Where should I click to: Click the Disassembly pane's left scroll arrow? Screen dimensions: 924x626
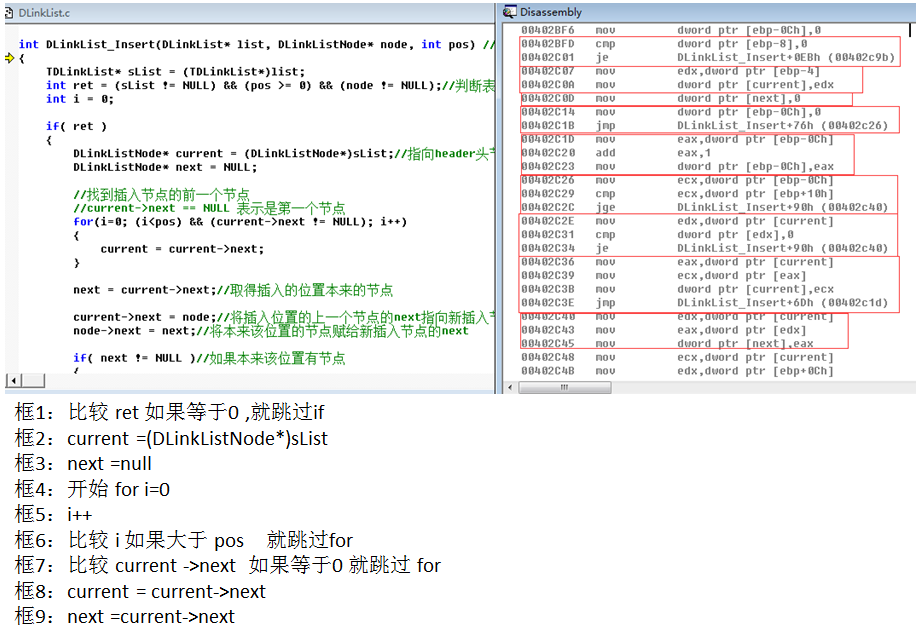point(510,387)
